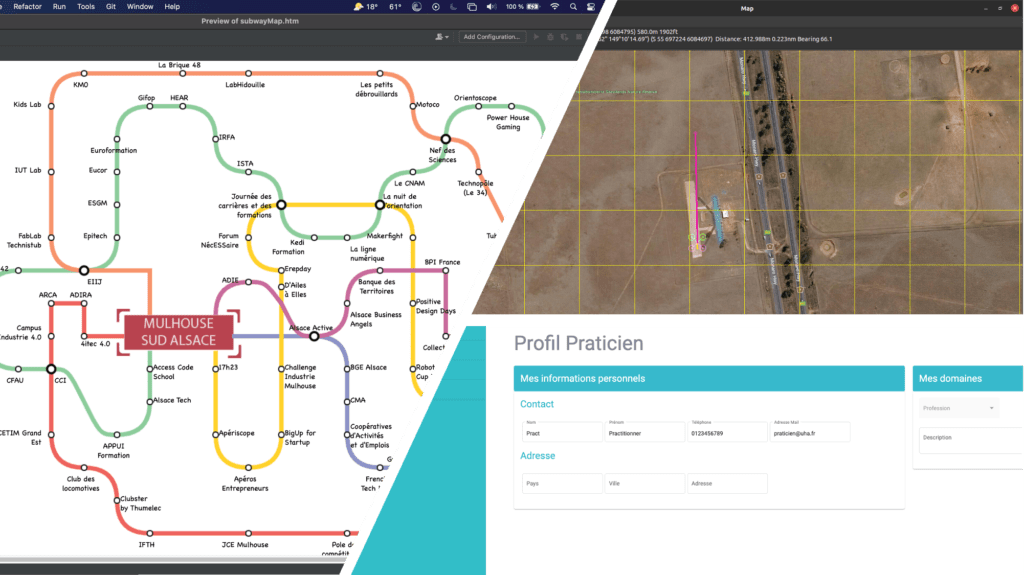Click the JCE Mulhouse station label
This screenshot has height=575, width=1024.
pyautogui.click(x=245, y=544)
